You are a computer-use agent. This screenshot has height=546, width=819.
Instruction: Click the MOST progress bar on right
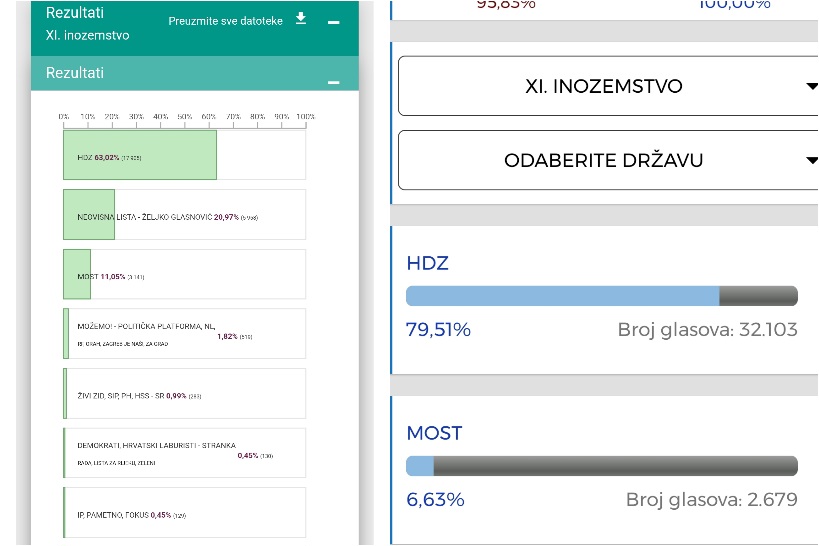click(601, 466)
